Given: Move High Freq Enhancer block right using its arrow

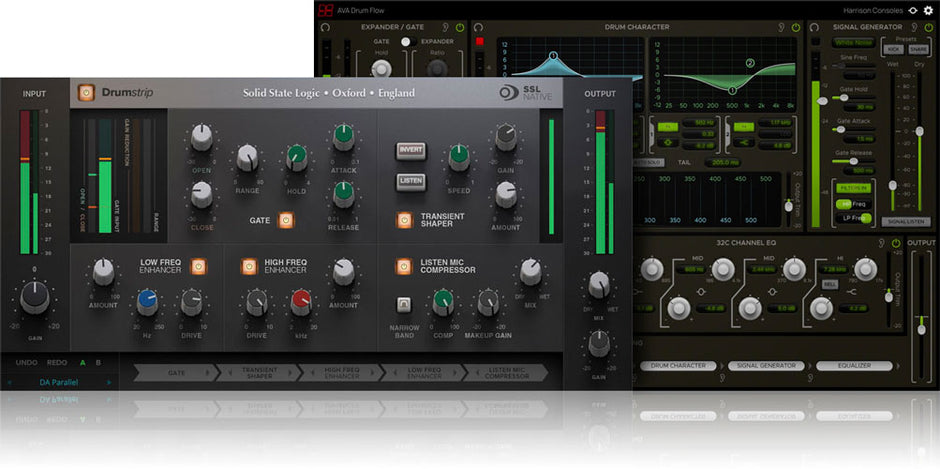Looking at the screenshot, I should pyautogui.click(x=373, y=372).
